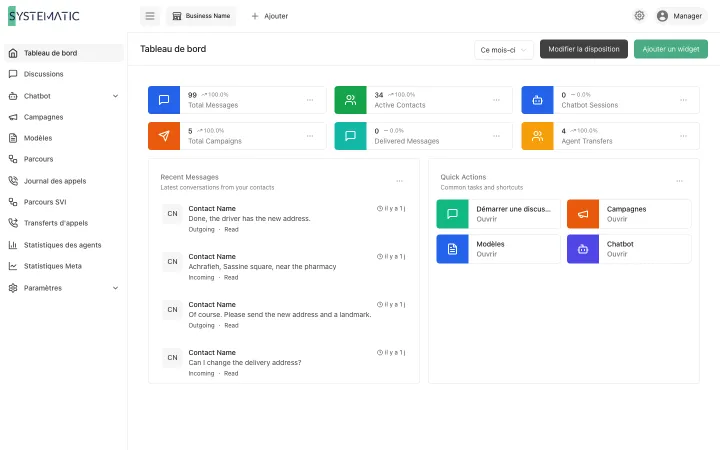Go to Discussions in sidebar
720x450 pixels.
[64, 74]
